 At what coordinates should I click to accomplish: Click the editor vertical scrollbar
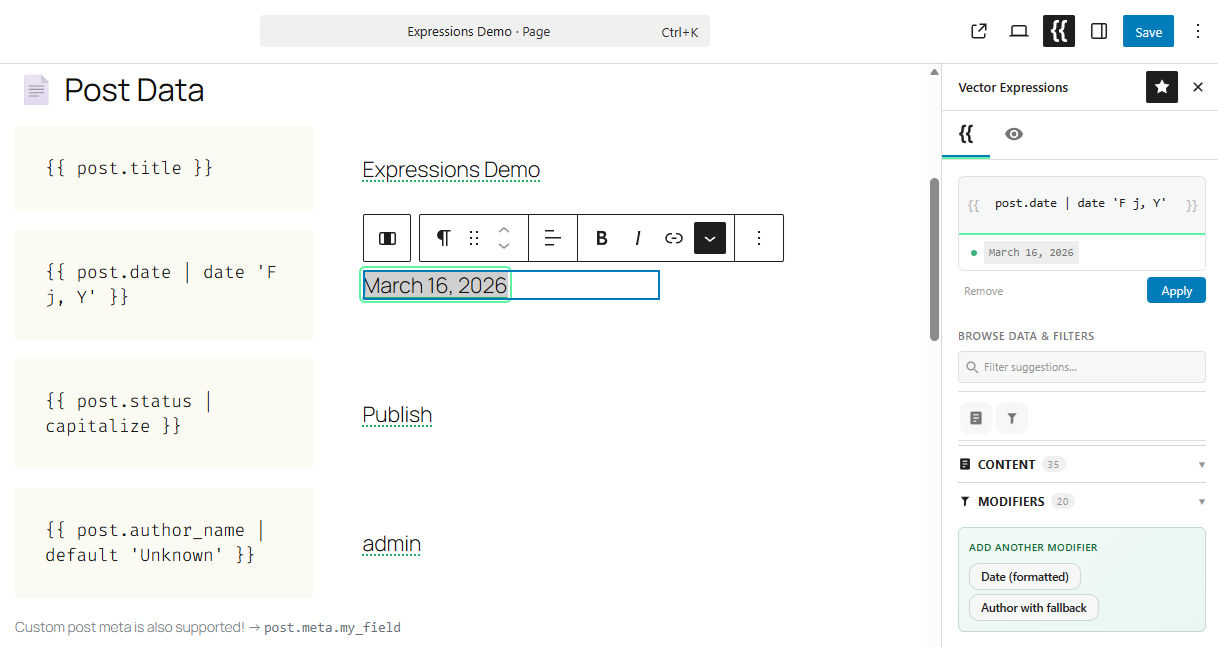[934, 260]
